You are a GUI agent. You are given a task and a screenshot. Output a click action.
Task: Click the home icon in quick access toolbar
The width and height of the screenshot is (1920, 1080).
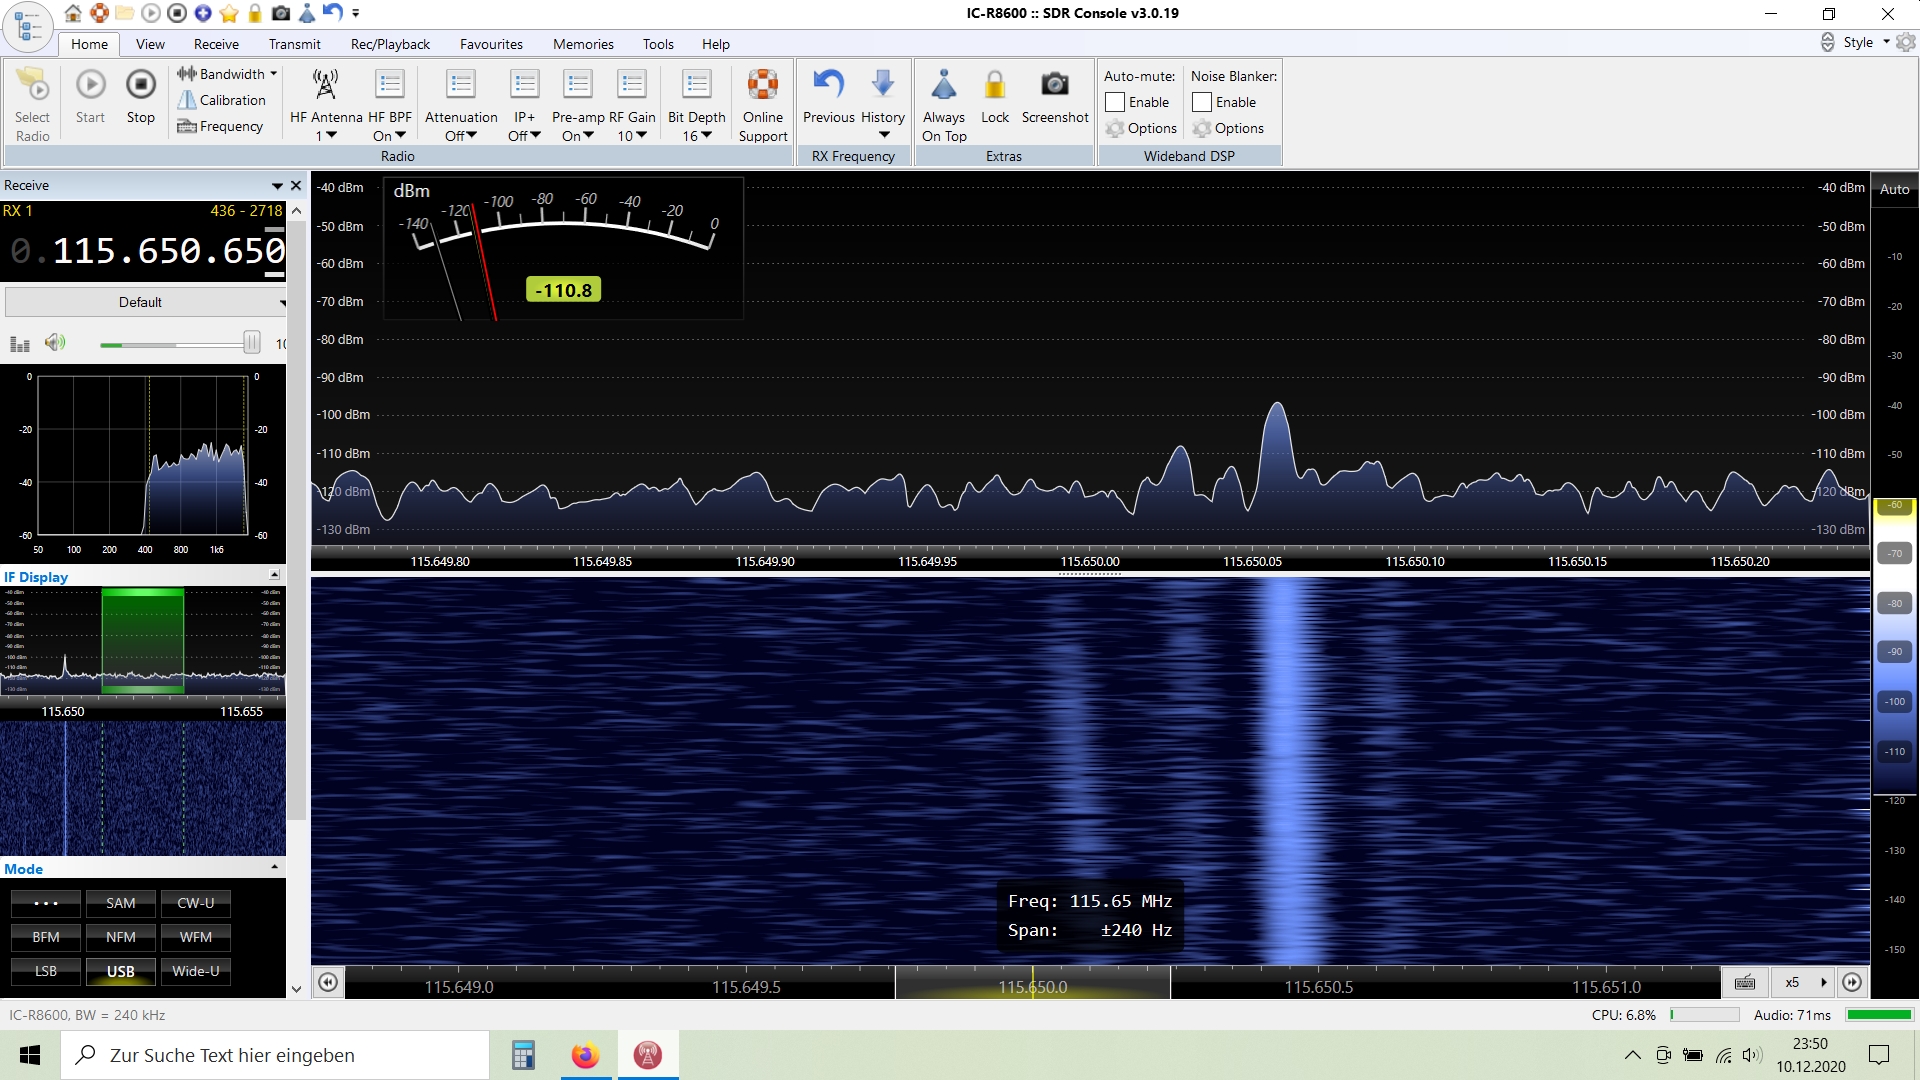coord(73,13)
